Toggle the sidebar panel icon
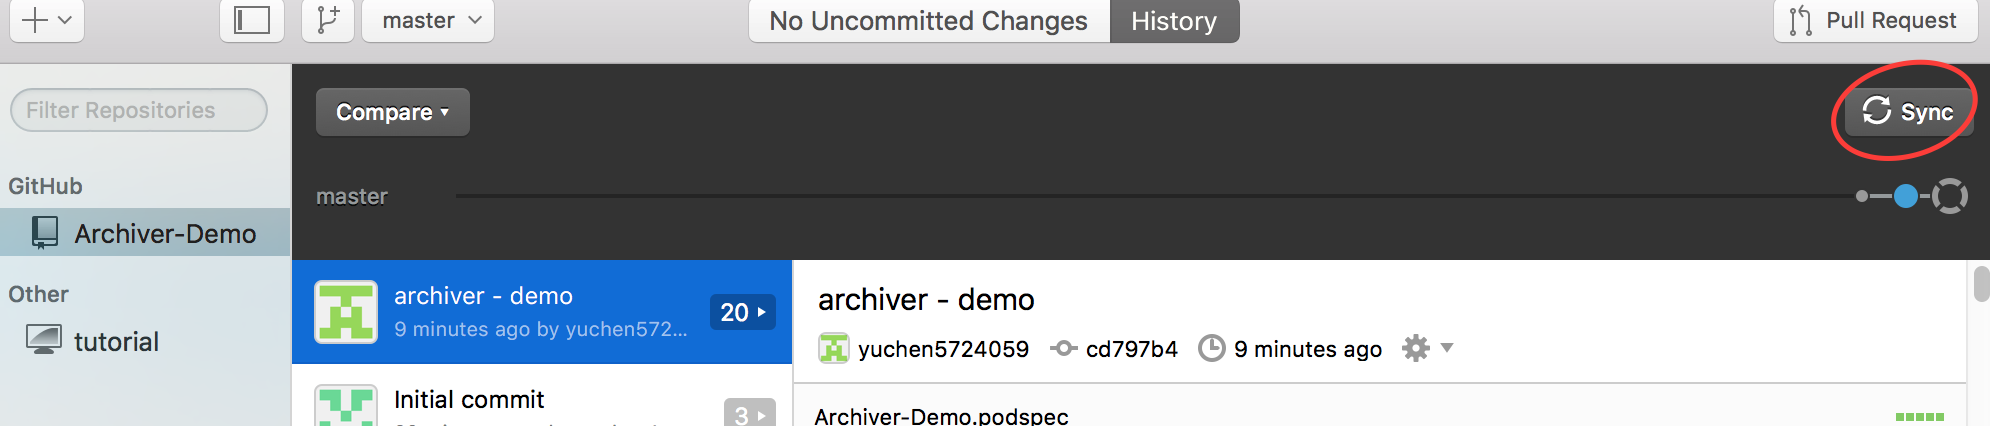1990x426 pixels. 252,20
